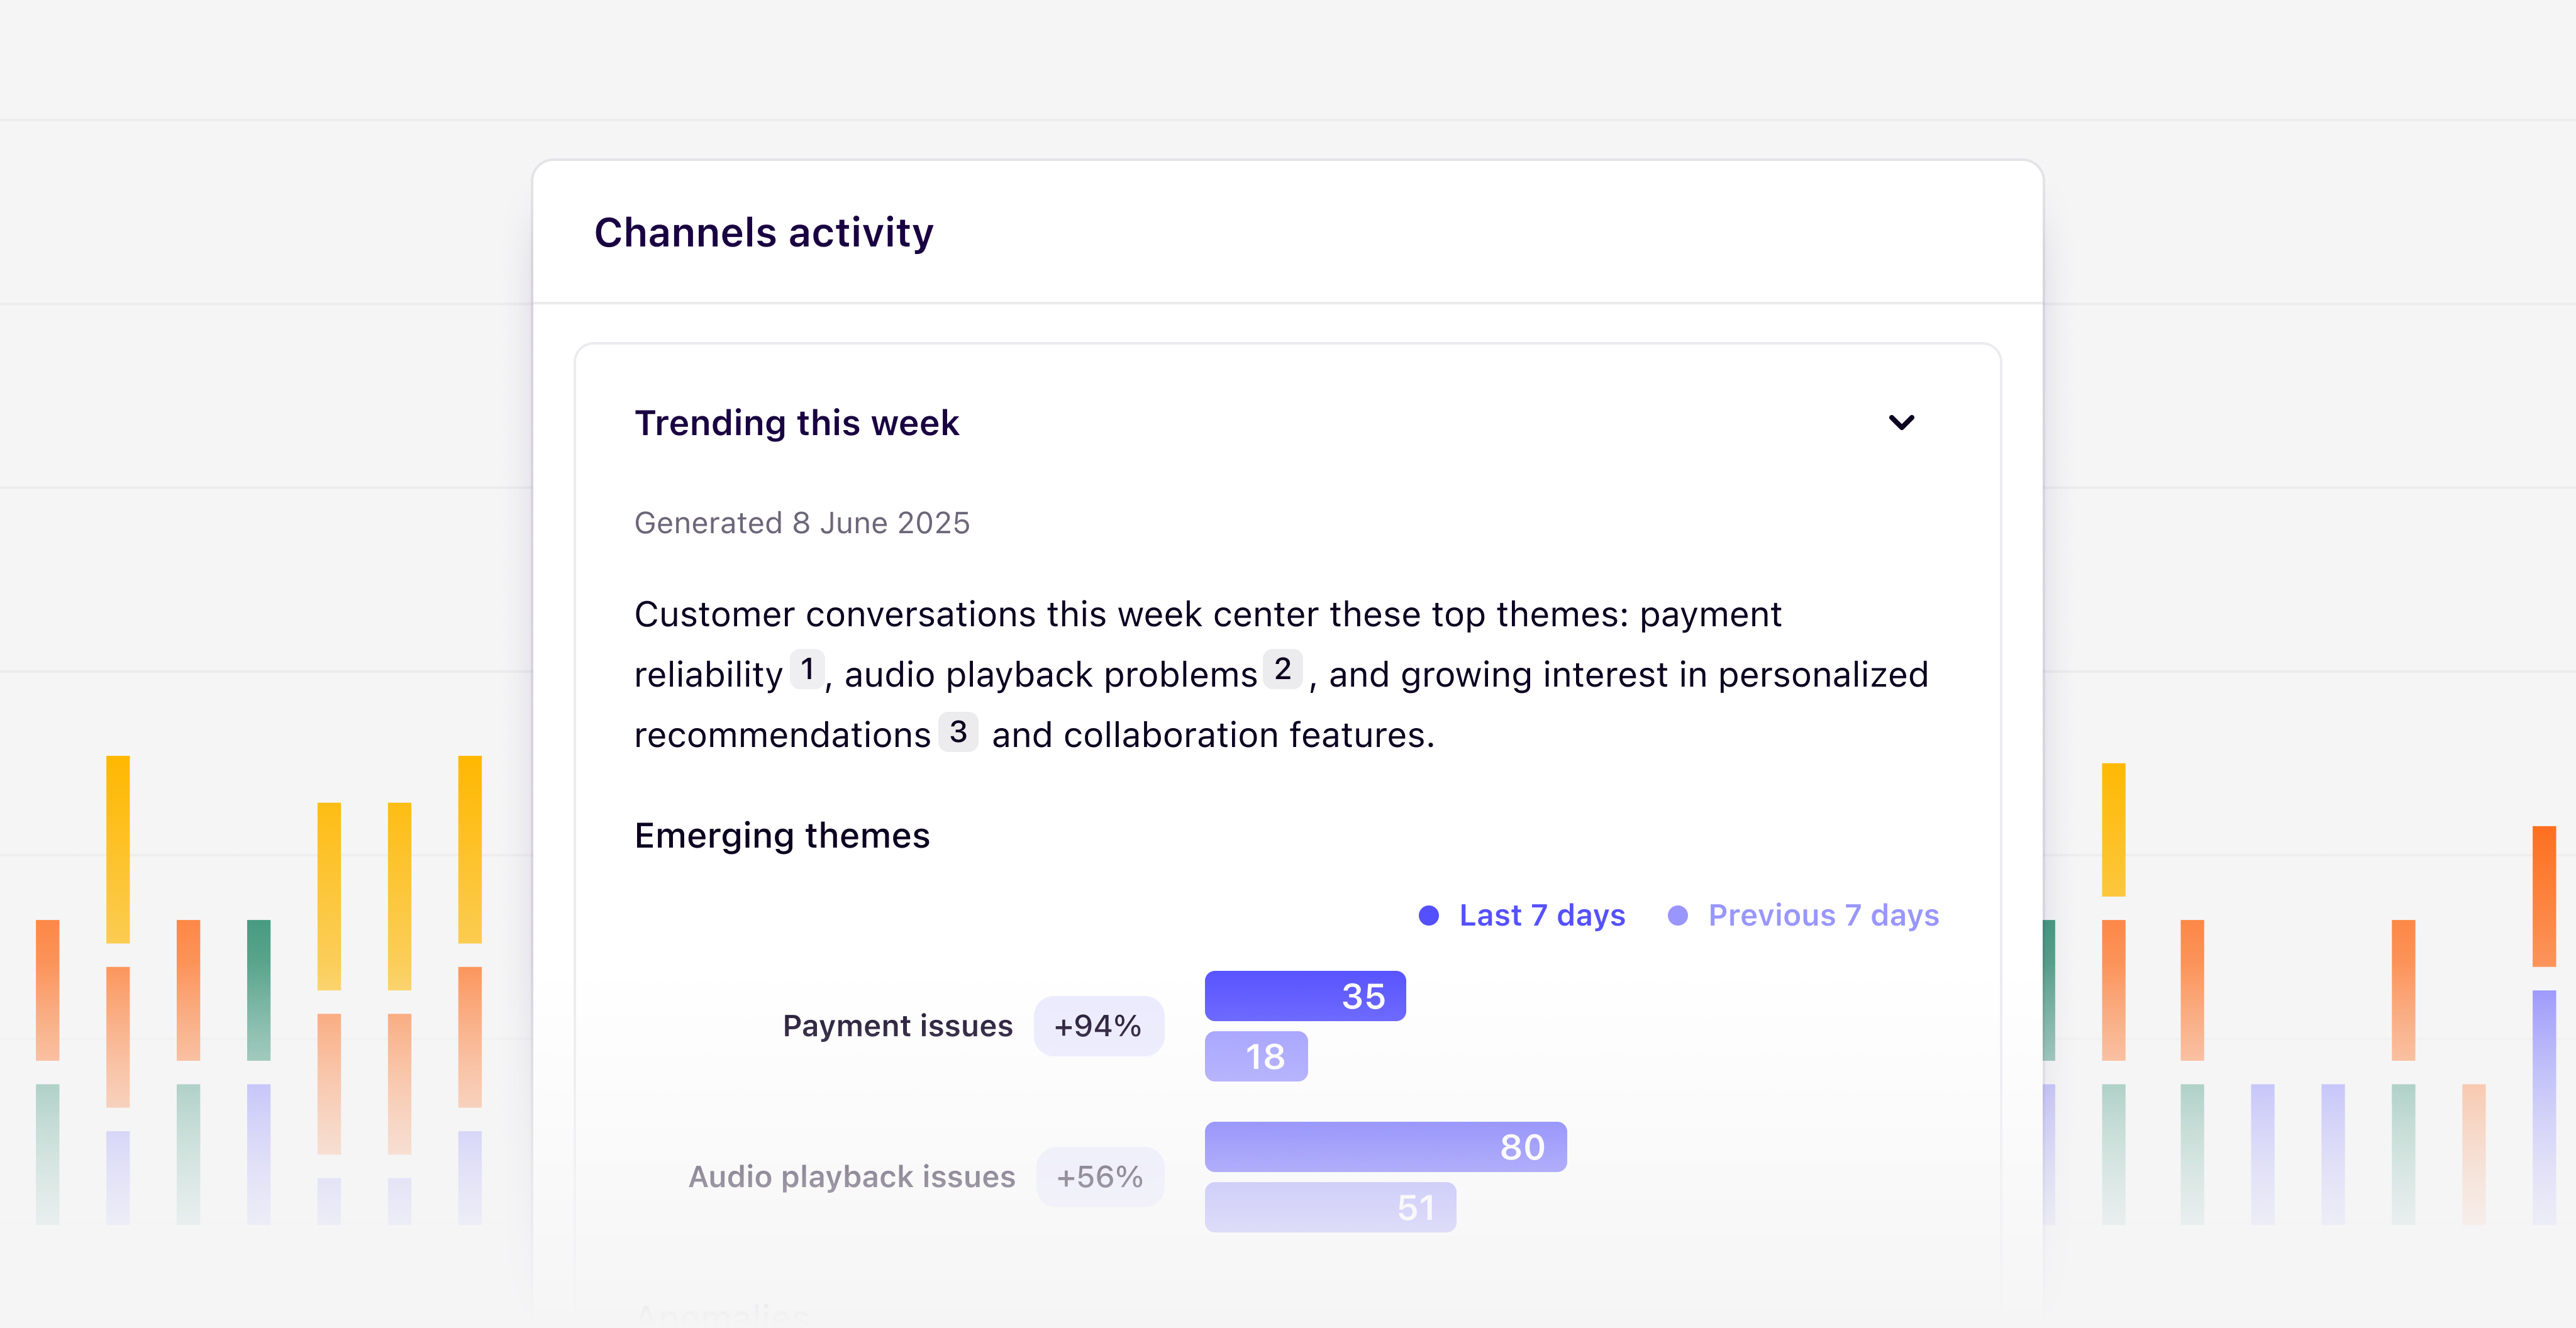Screen dimensions: 2576x1328
Task: Click the Generated 8 June 2025 timestamp
Action: coord(801,522)
